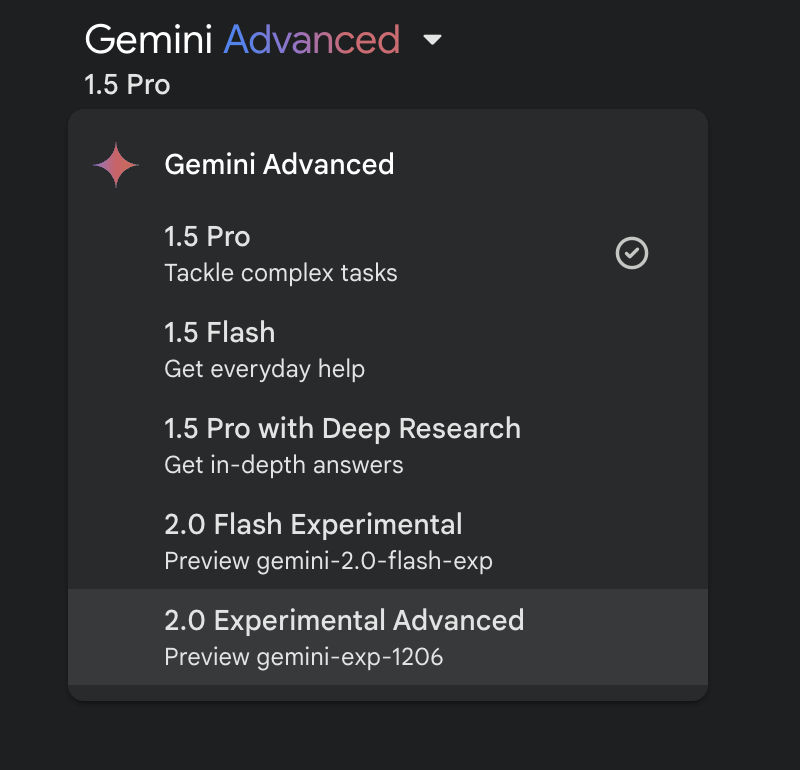Select 2.0 Experimental Advanced model
The image size is (800, 770).
344,620
